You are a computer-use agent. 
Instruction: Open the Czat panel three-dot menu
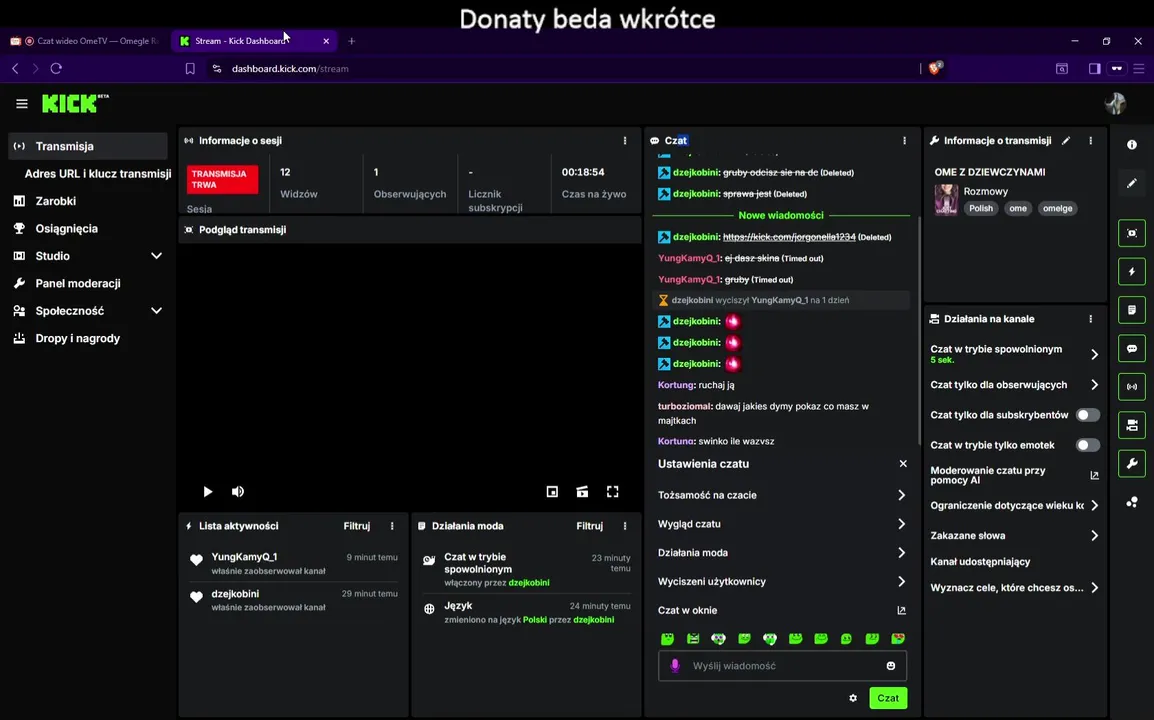click(x=905, y=141)
